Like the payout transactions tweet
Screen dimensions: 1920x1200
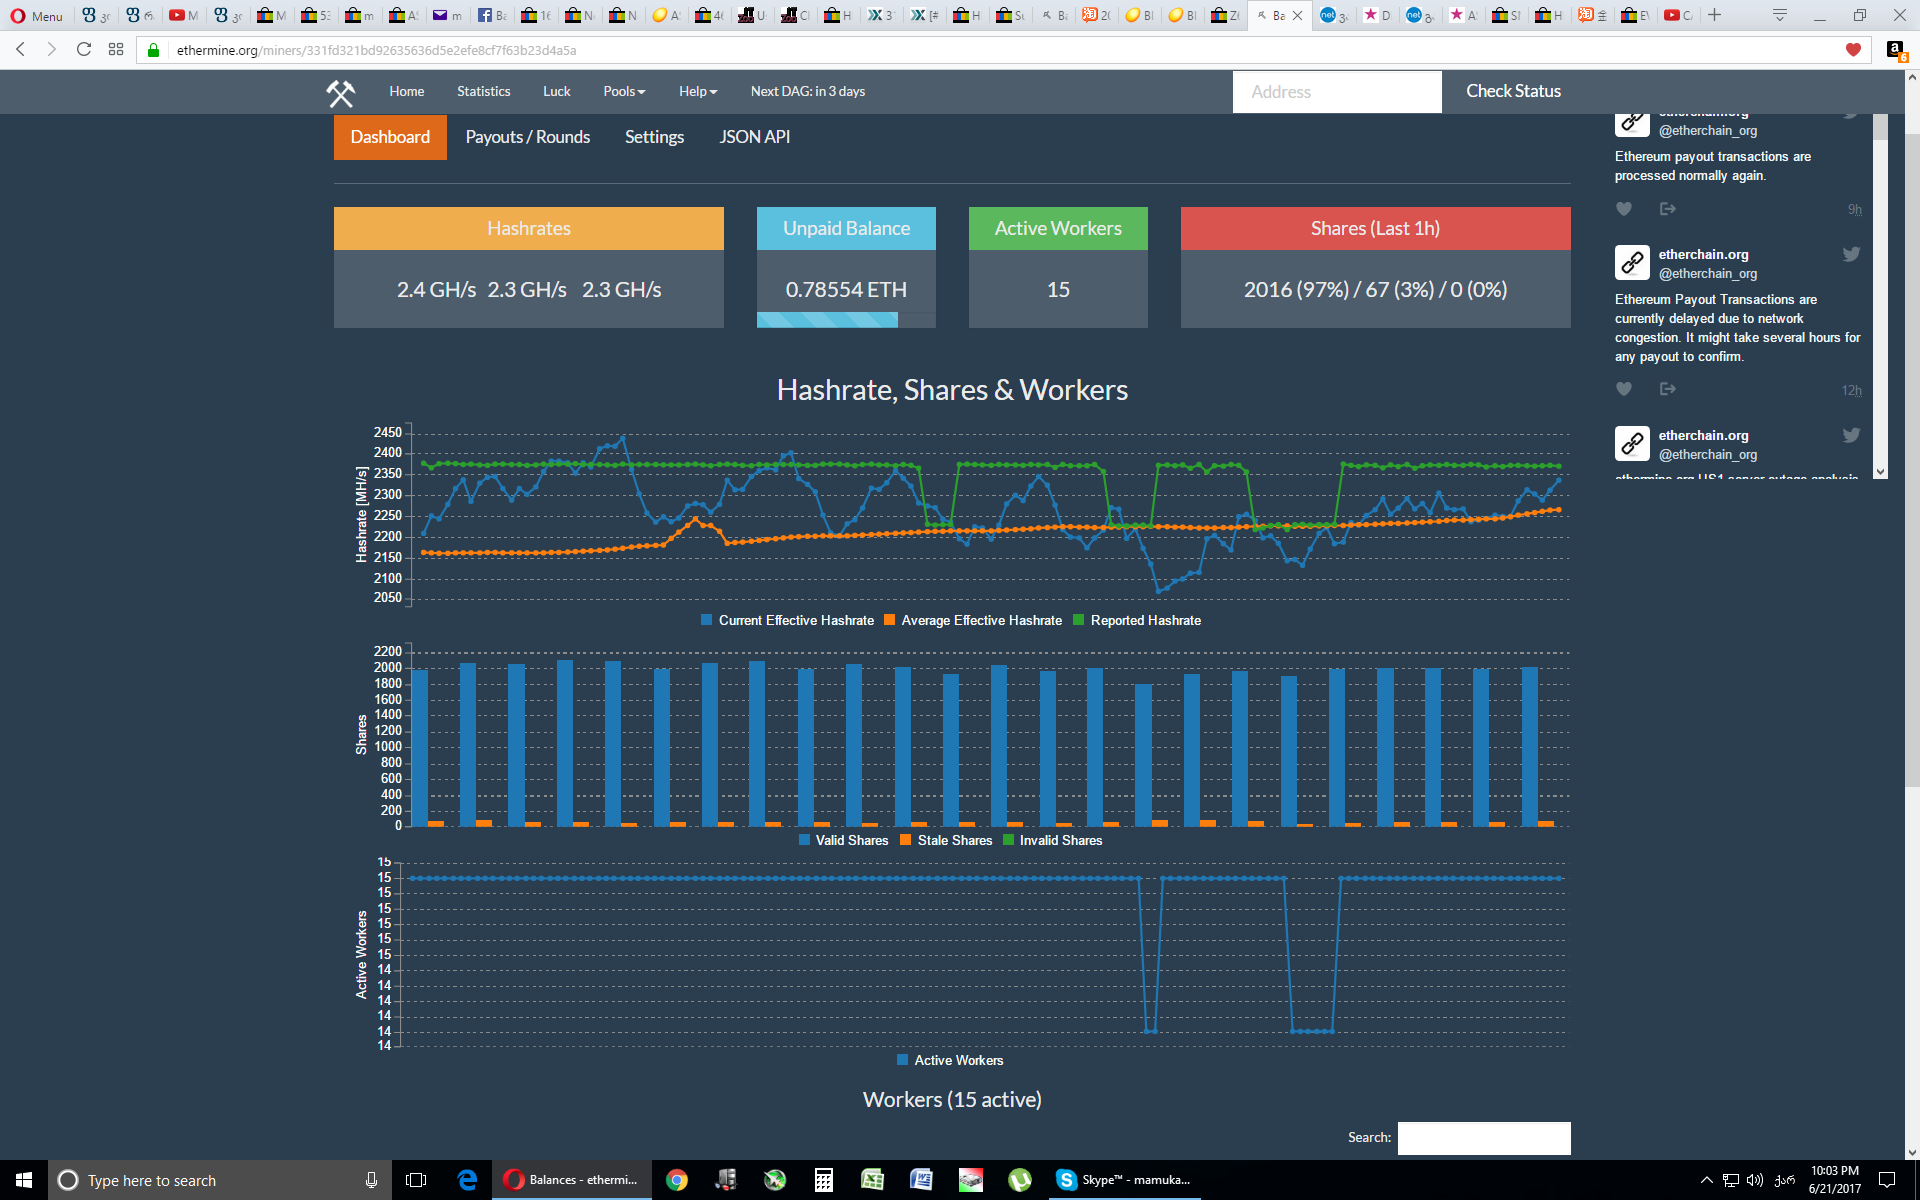[x=1624, y=209]
